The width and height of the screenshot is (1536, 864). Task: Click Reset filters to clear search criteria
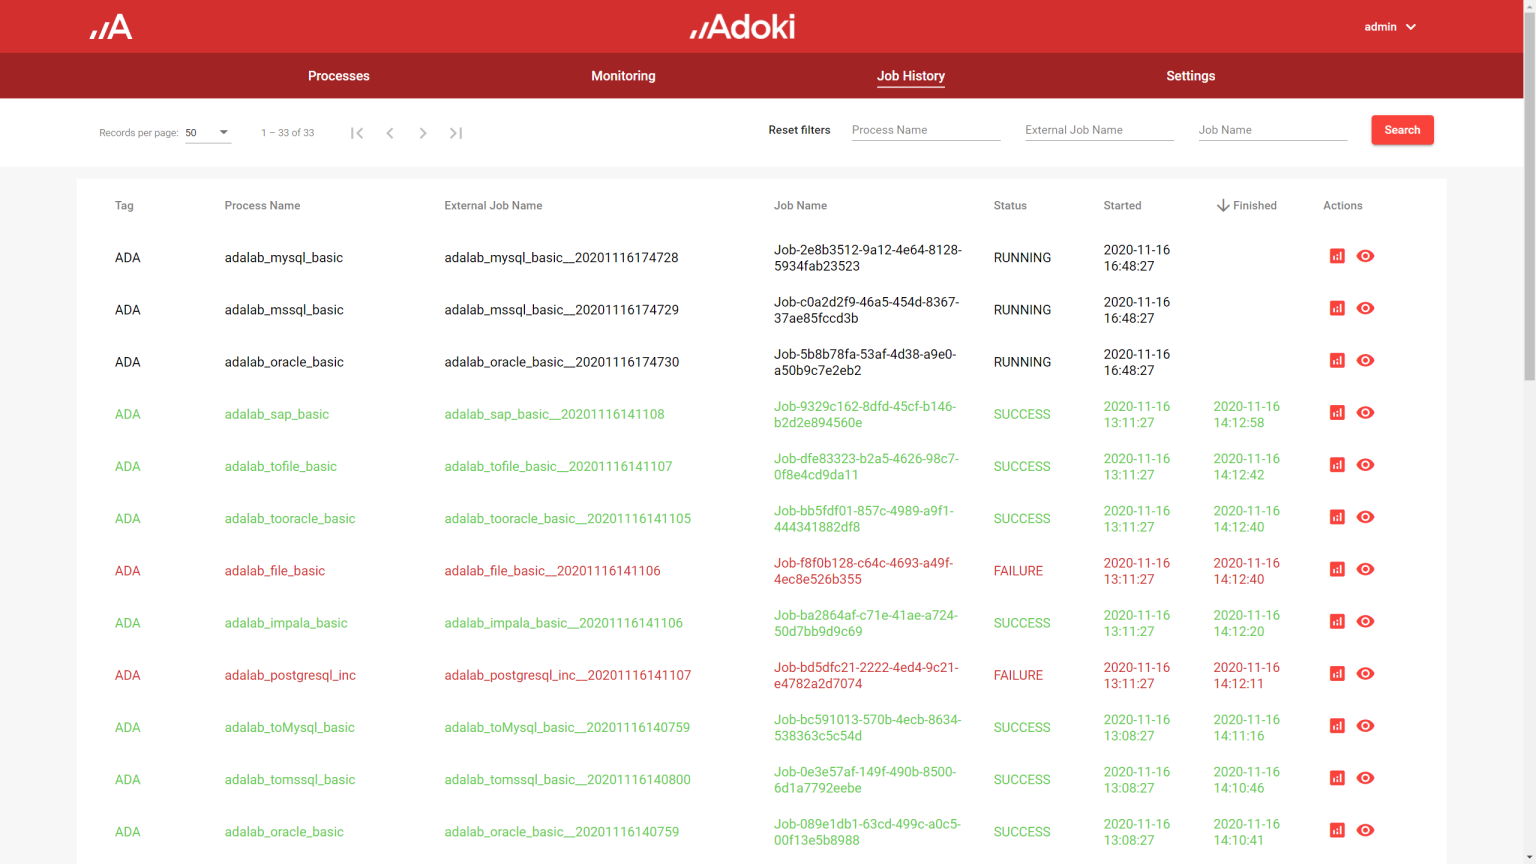click(x=799, y=129)
